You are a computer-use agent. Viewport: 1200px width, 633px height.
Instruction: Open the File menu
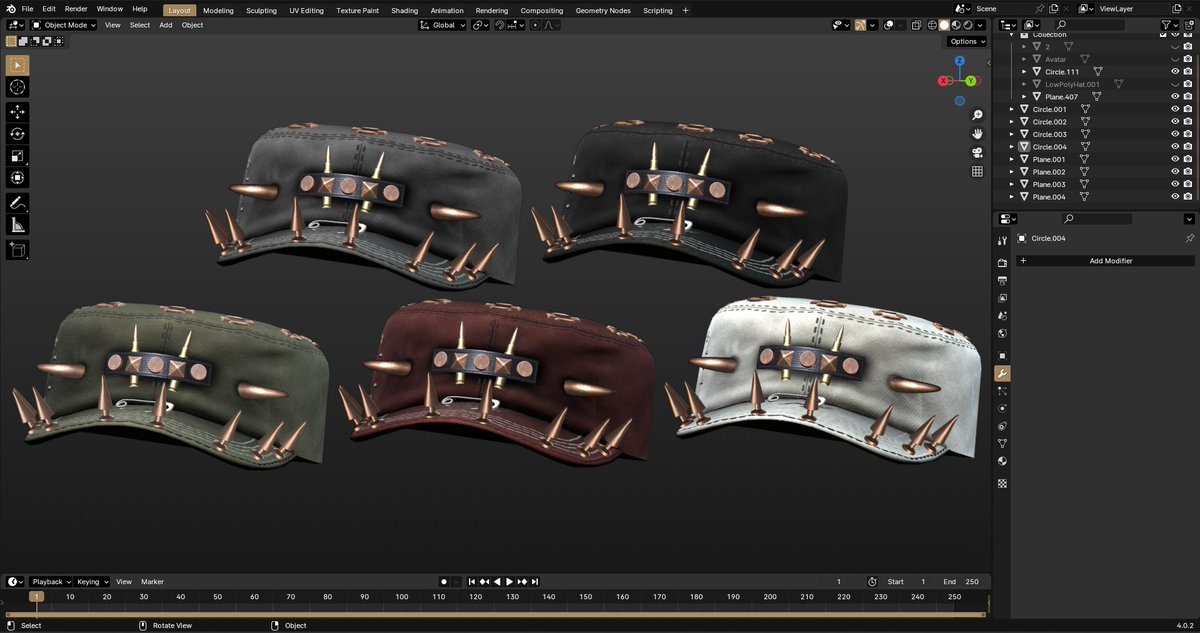click(28, 9)
